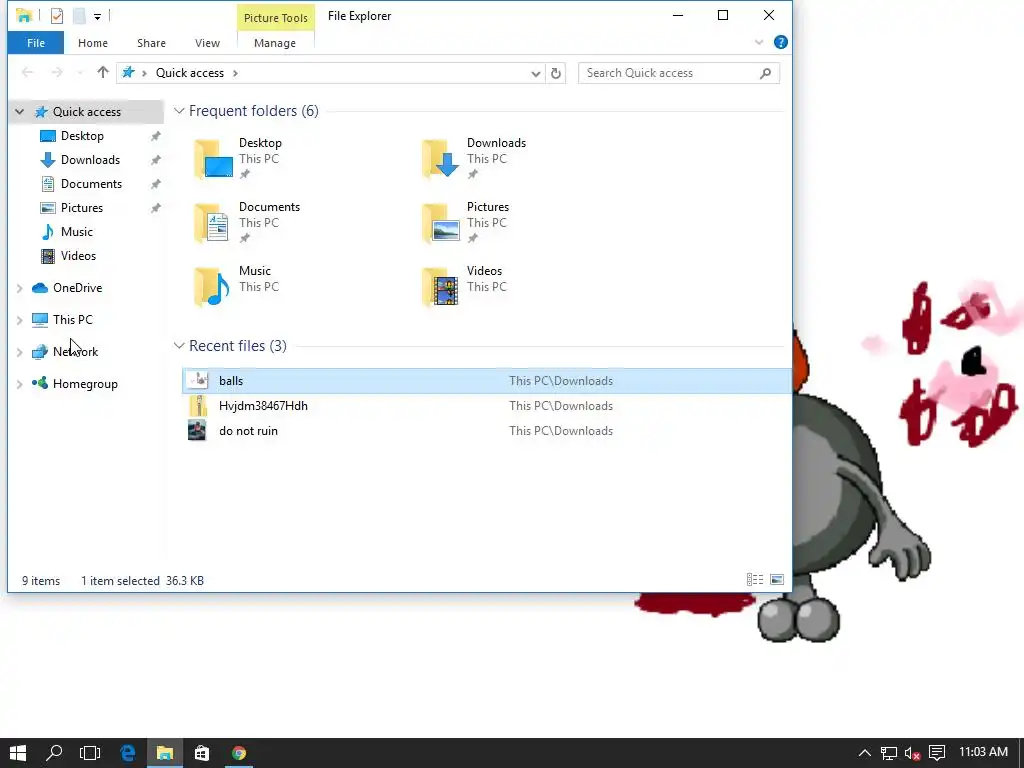Expand the This PC tree node
Image resolution: width=1024 pixels, height=768 pixels.
pos(20,320)
